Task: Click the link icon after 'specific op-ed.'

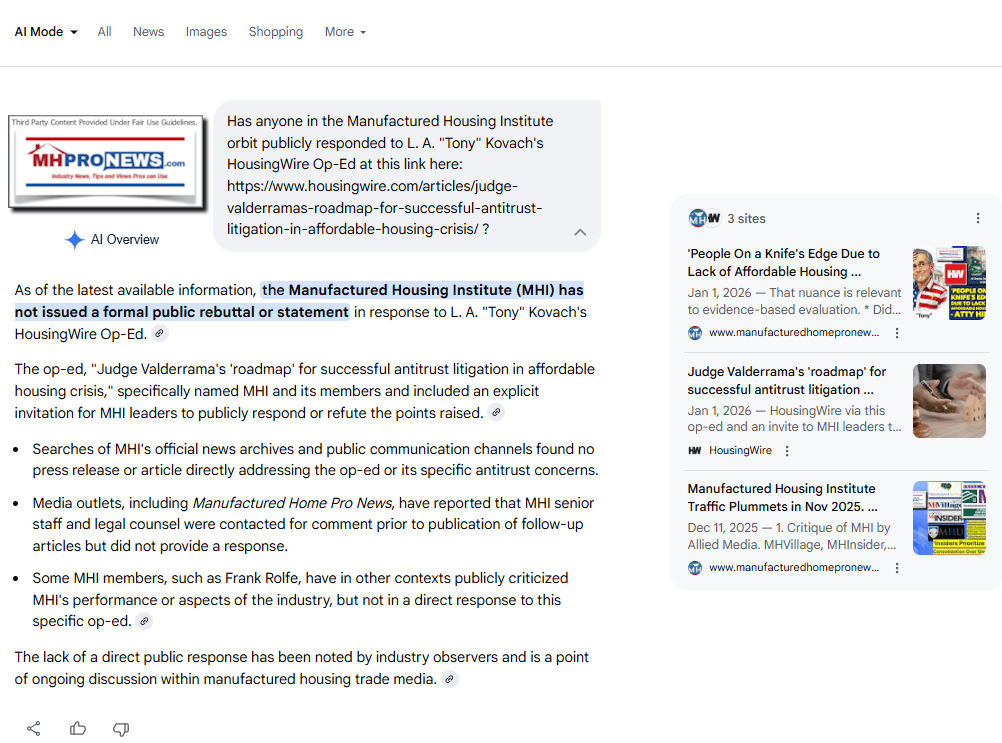Action: (x=145, y=622)
